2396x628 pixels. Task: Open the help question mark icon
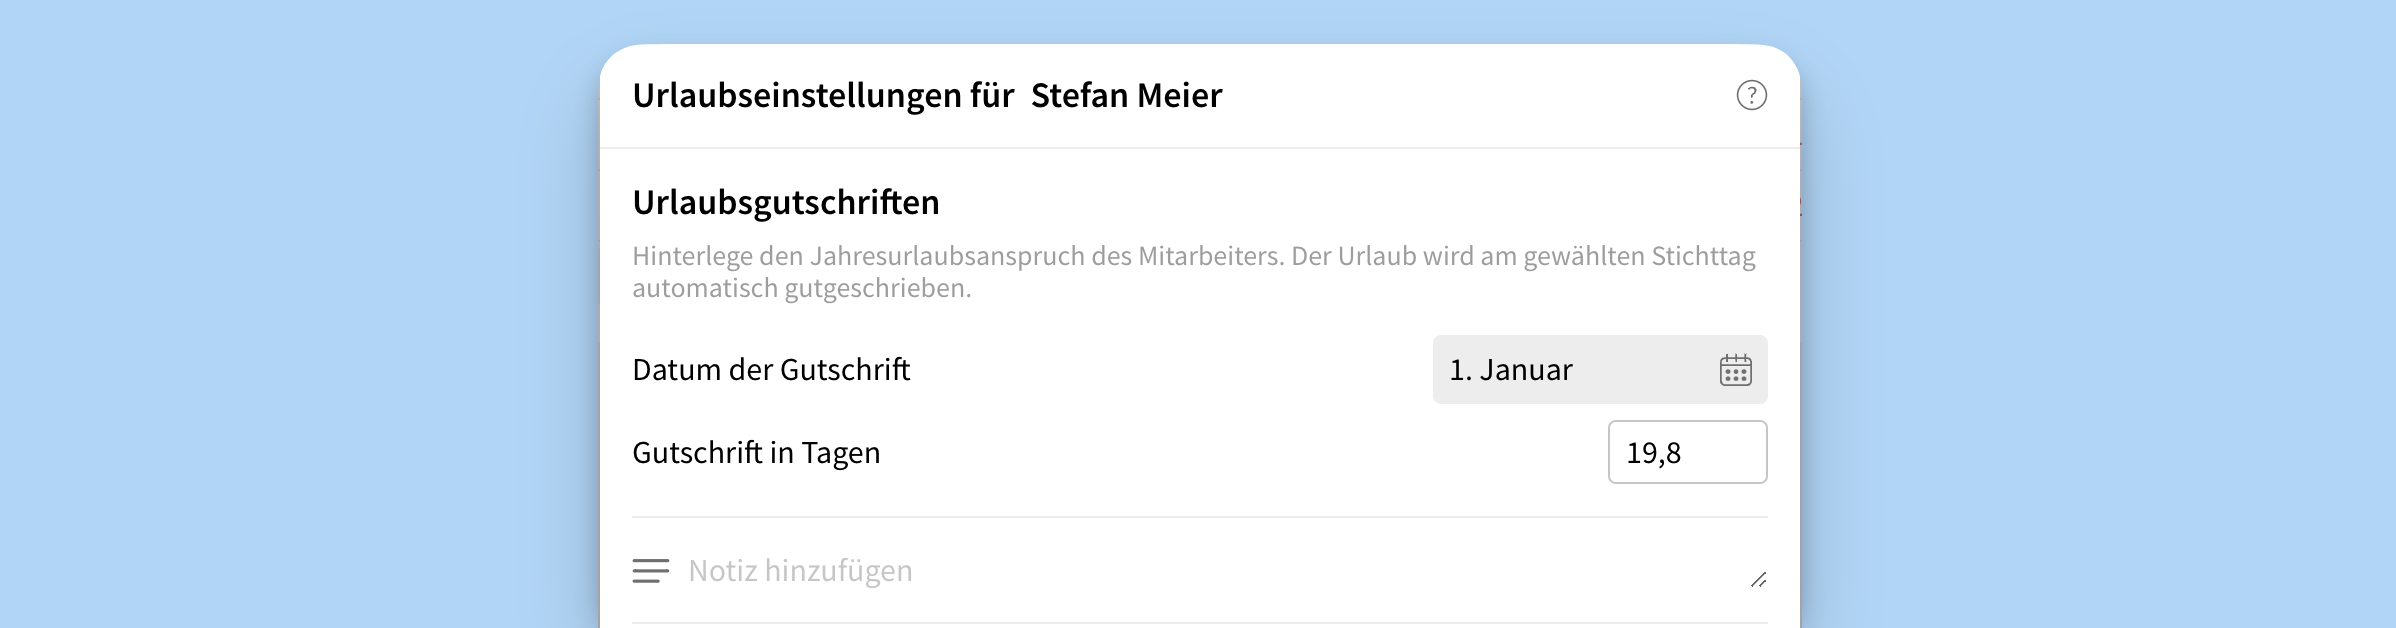click(1751, 95)
